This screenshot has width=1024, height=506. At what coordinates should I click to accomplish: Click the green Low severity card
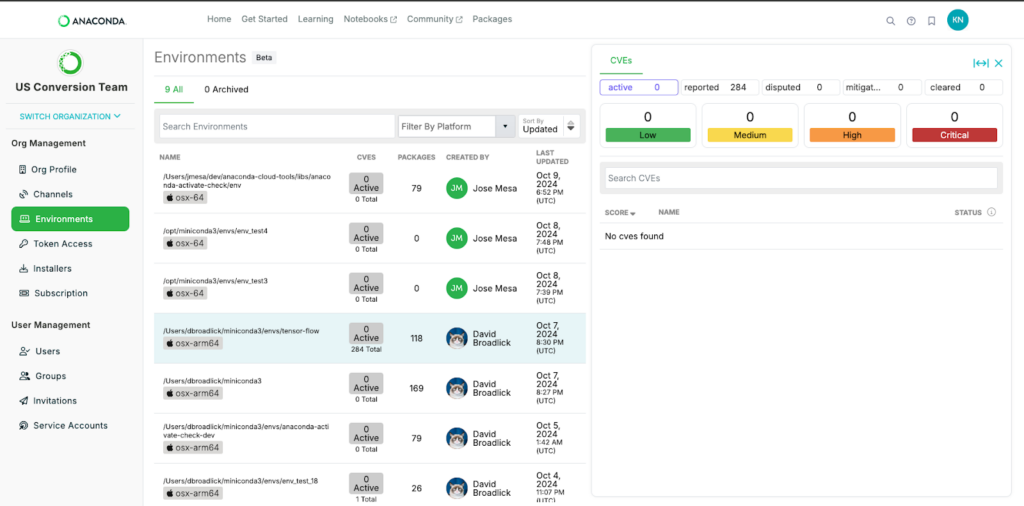click(648, 125)
